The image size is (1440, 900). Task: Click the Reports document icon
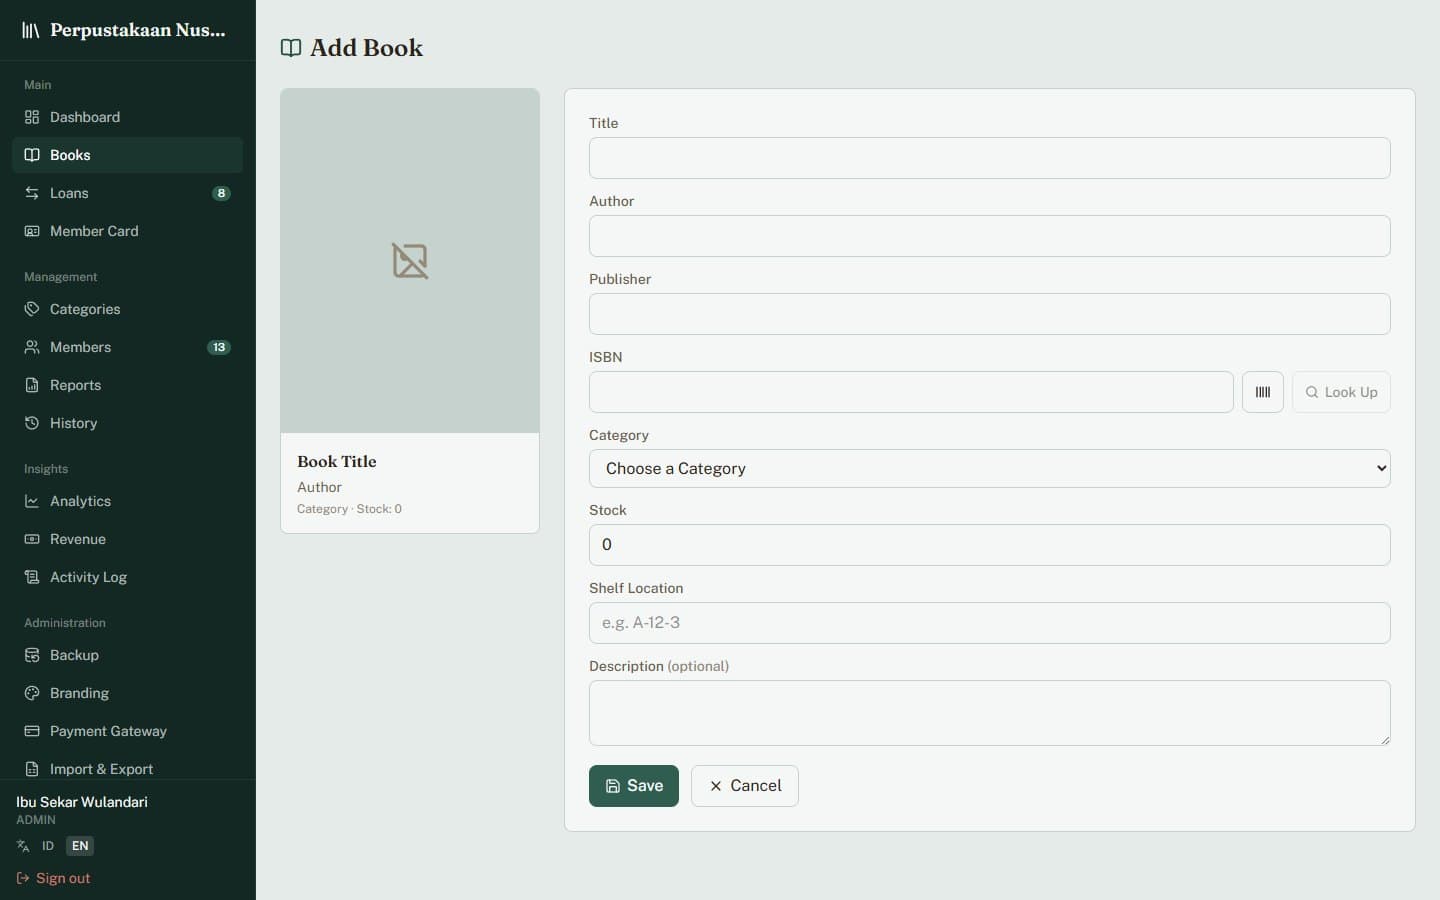pos(32,385)
